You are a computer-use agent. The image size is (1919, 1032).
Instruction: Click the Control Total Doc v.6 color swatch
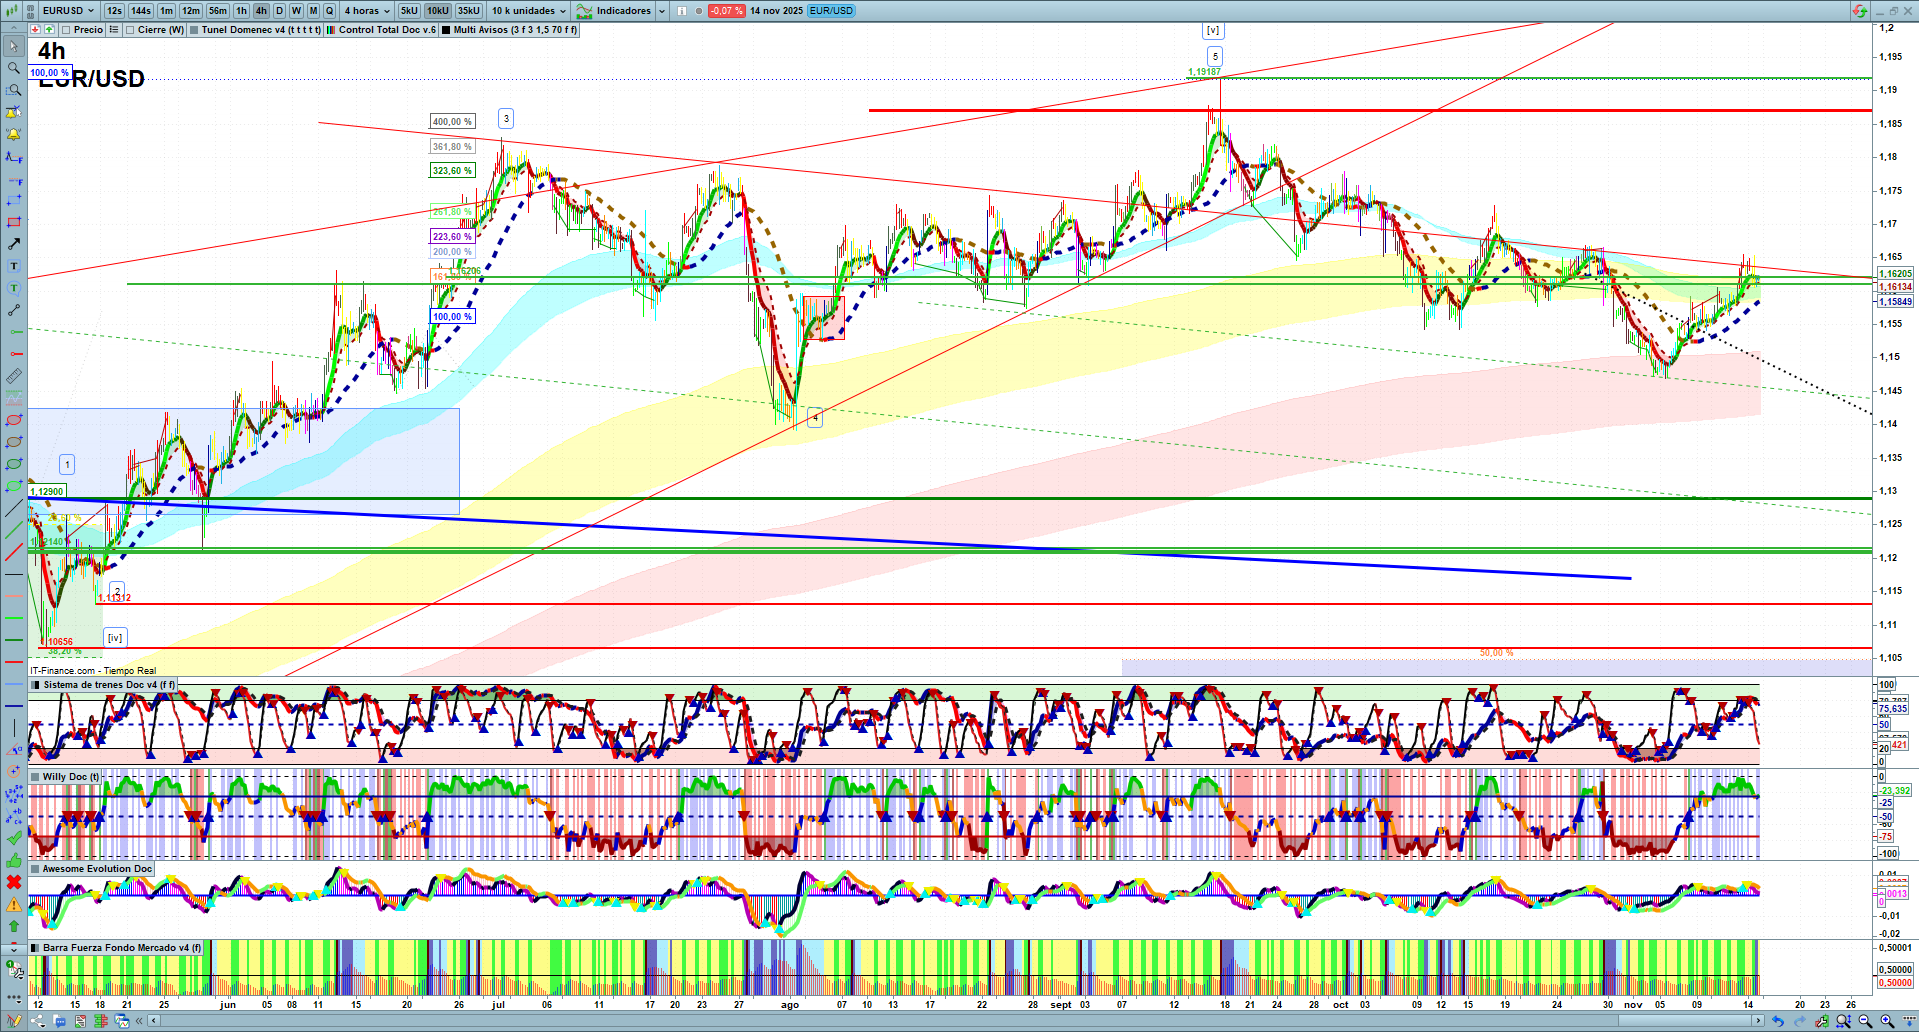(x=331, y=30)
